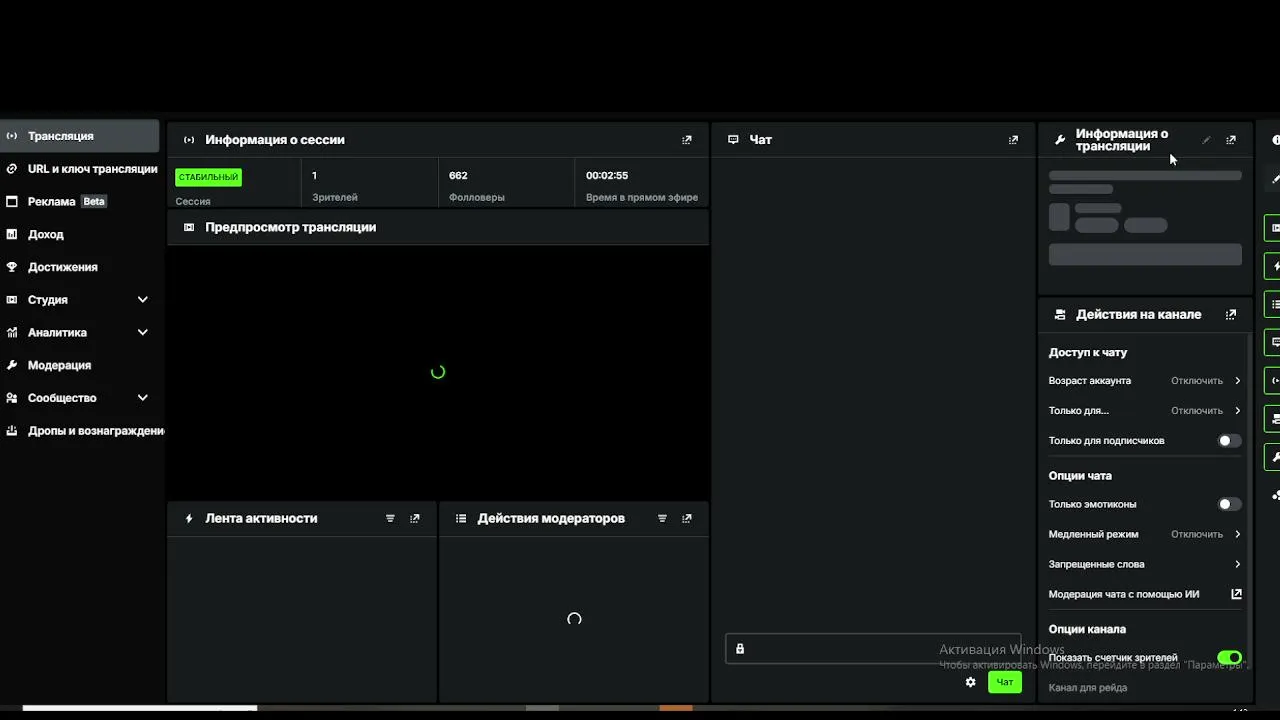Toggle Только для подписчиков switch
Image resolution: width=1280 pixels, height=720 pixels.
[x=1229, y=441]
